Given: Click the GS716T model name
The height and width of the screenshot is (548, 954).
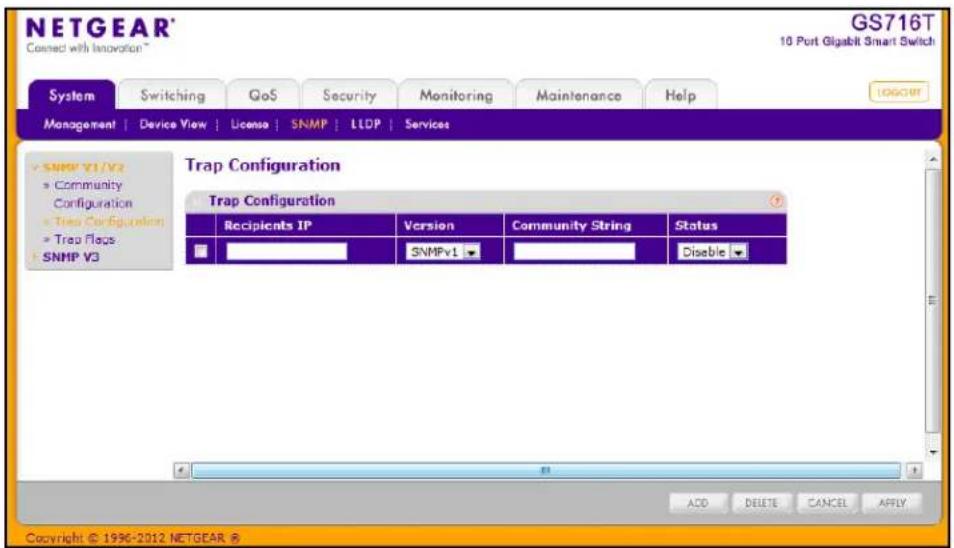Looking at the screenshot, I should click(891, 23).
